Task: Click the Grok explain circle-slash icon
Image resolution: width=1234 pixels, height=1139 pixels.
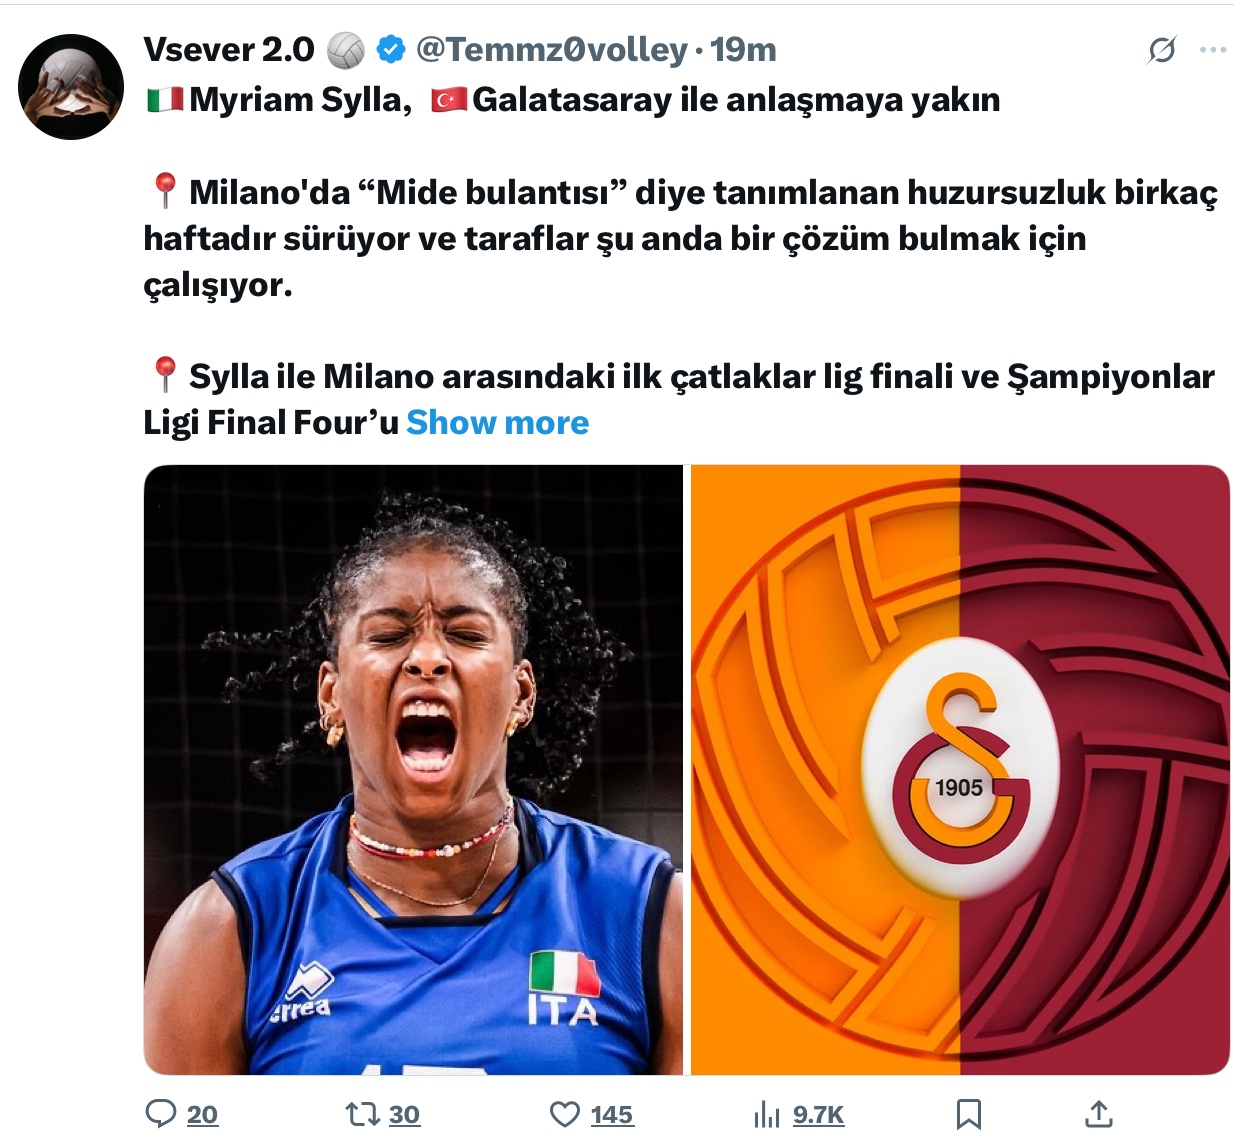Action: click(x=1162, y=49)
